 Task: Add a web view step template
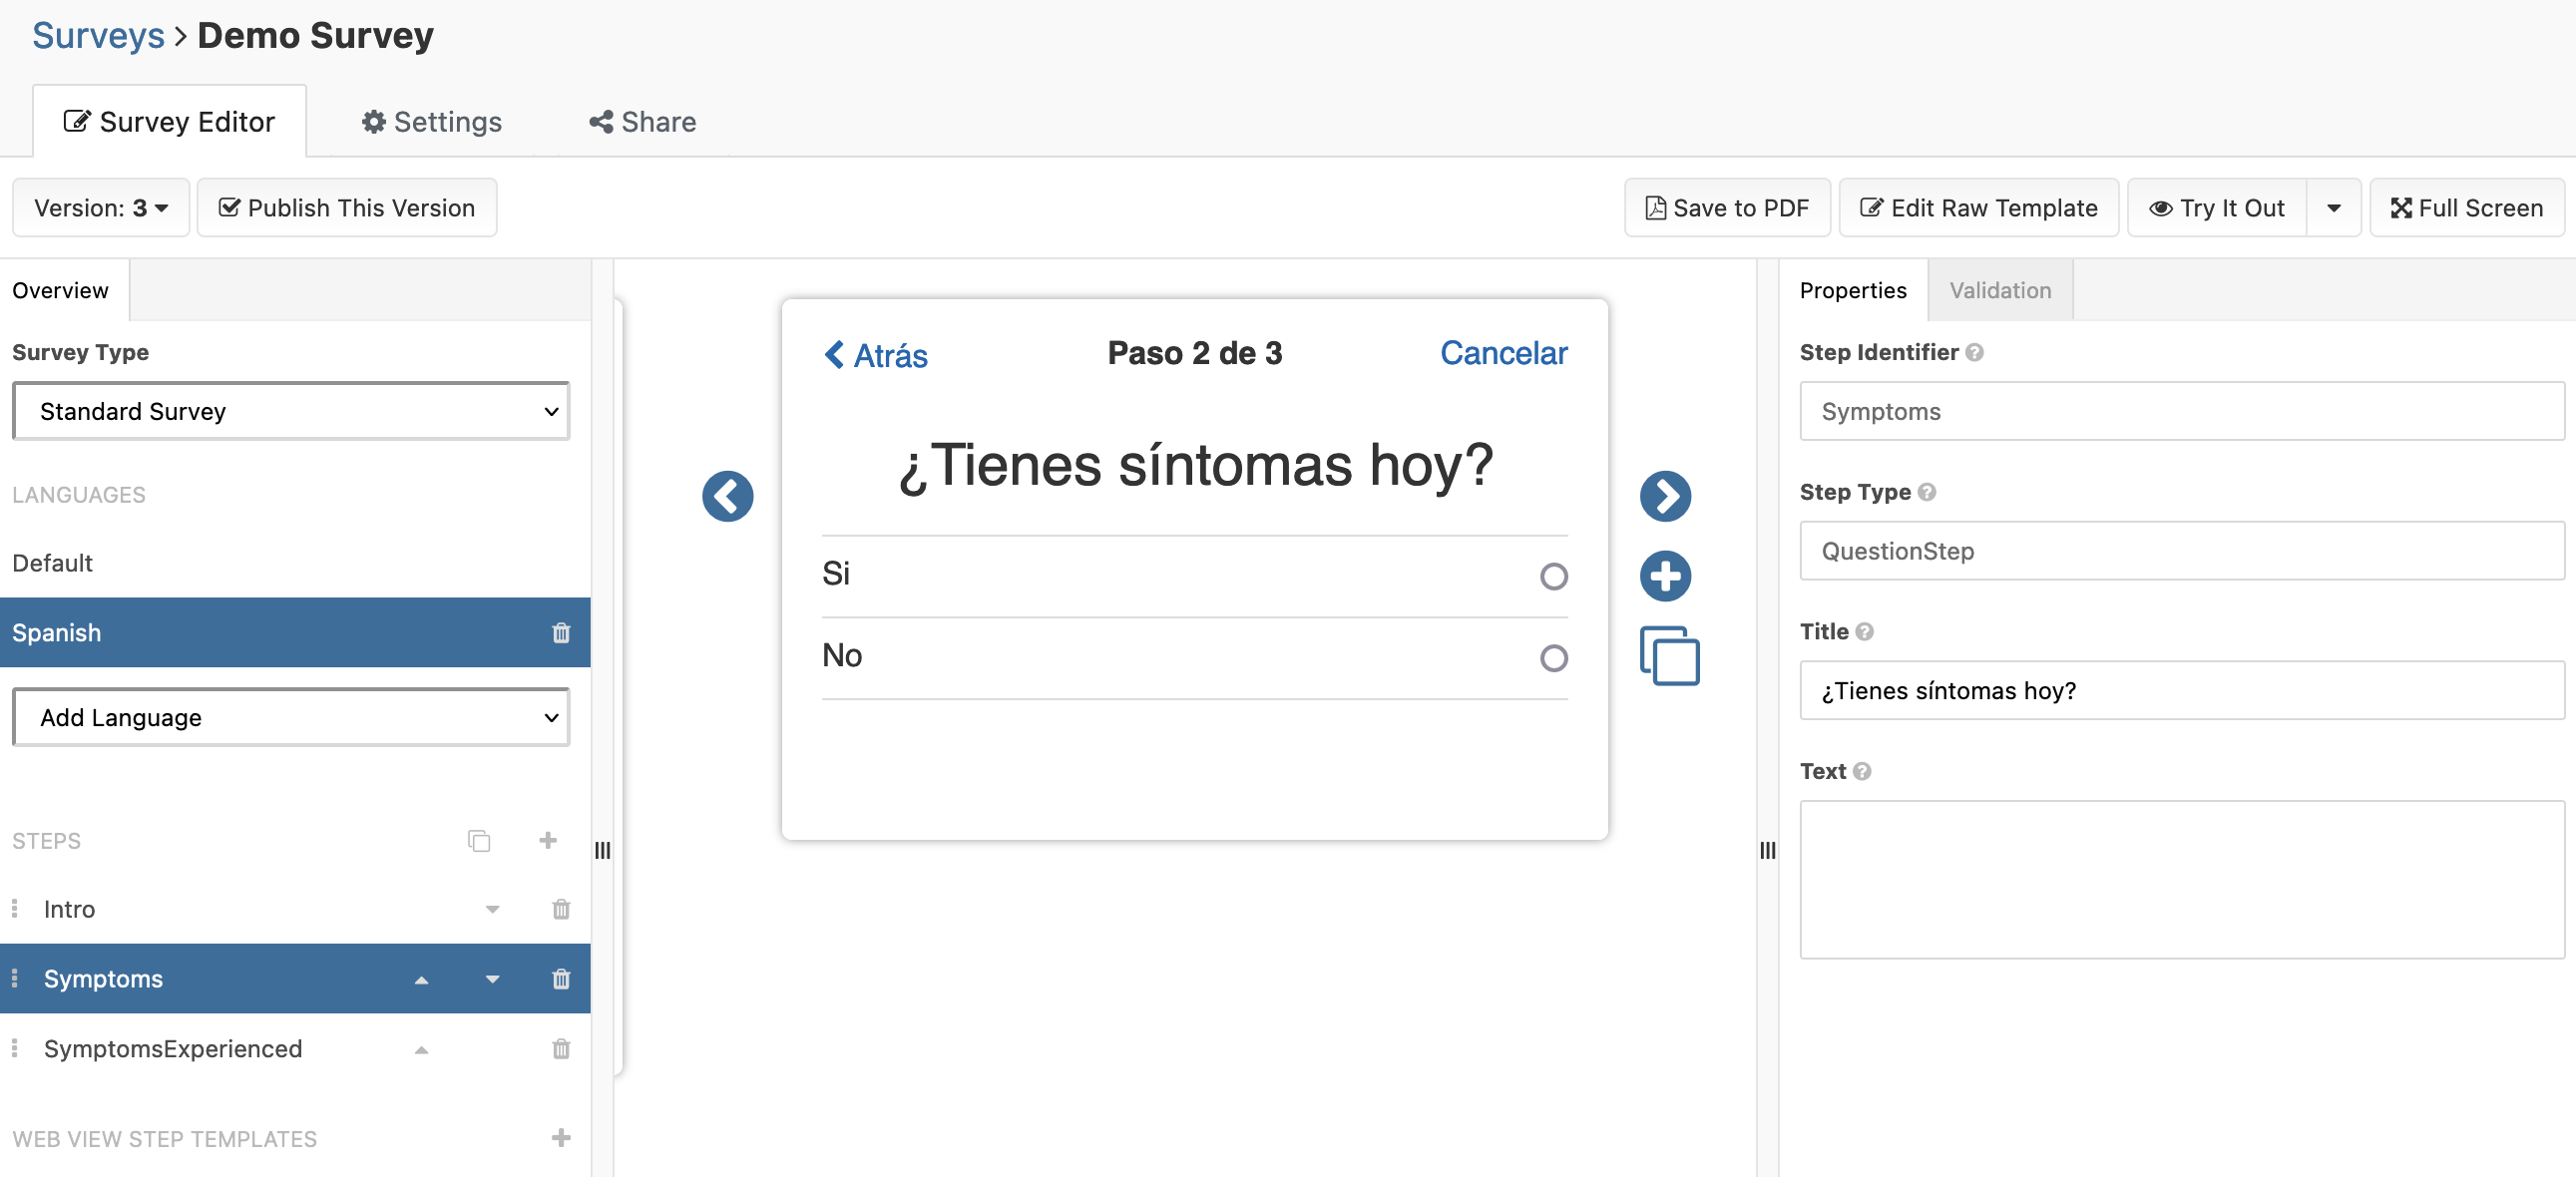click(x=561, y=1138)
